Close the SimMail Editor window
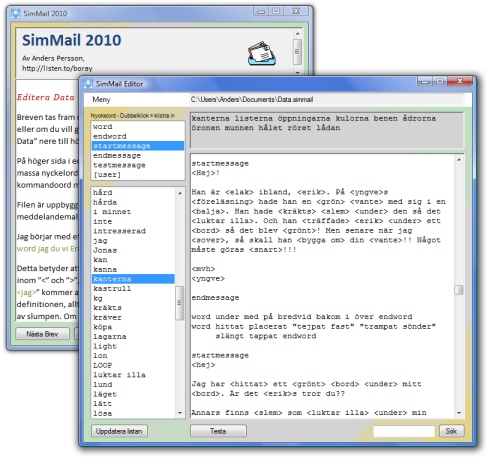The height and width of the screenshot is (457, 486). [460, 81]
